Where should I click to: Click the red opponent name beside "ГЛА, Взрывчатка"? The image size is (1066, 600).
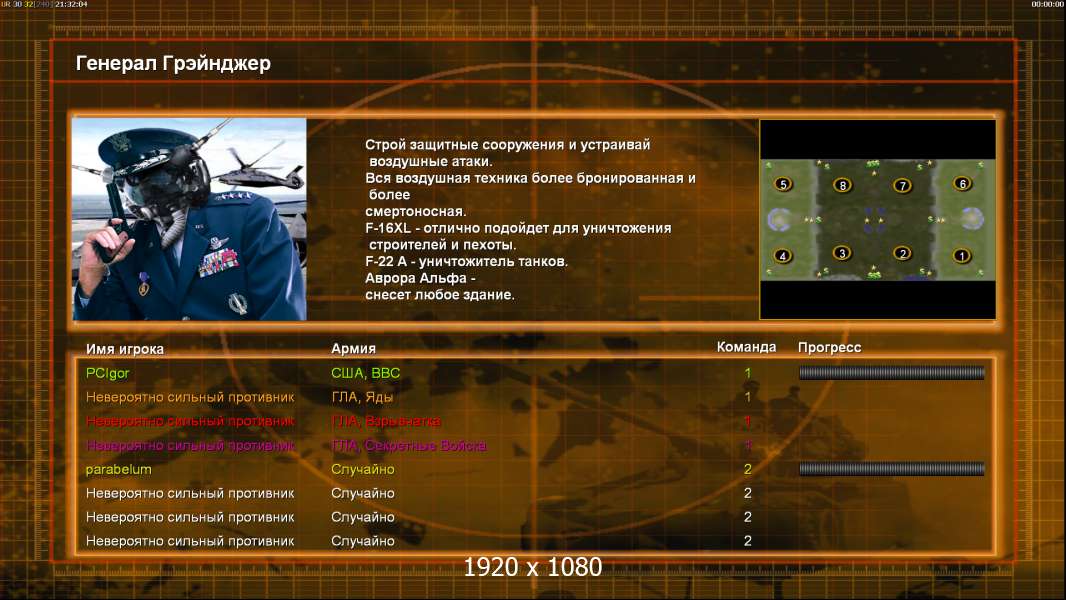point(190,421)
